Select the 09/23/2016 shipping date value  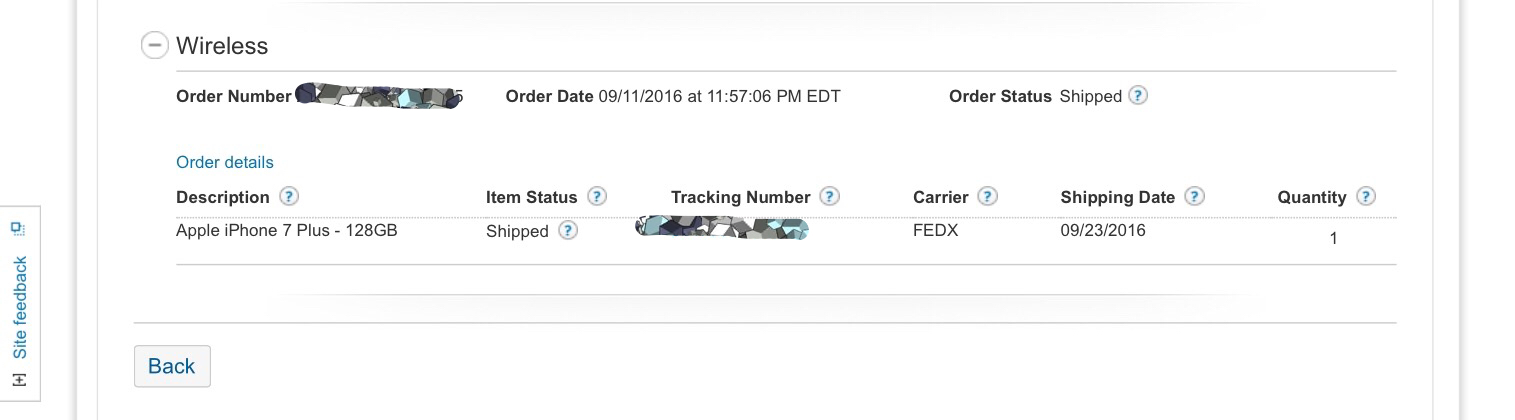click(x=1103, y=230)
